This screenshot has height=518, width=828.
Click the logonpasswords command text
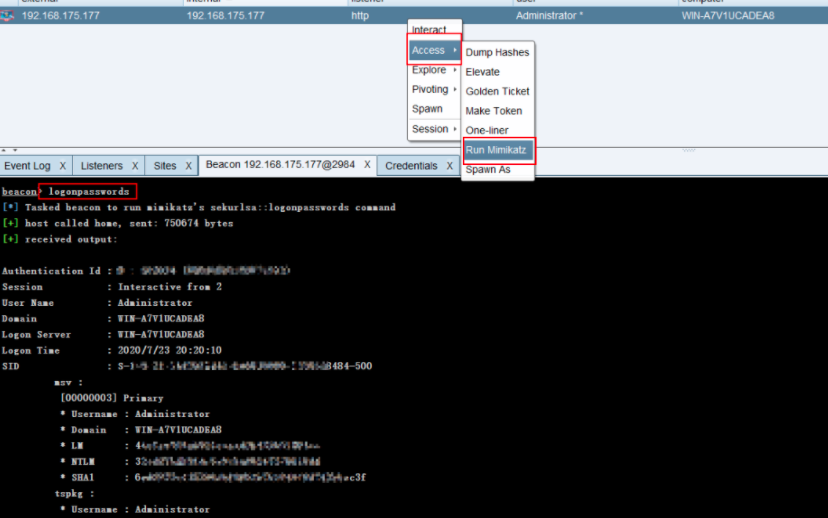pyautogui.click(x=89, y=192)
